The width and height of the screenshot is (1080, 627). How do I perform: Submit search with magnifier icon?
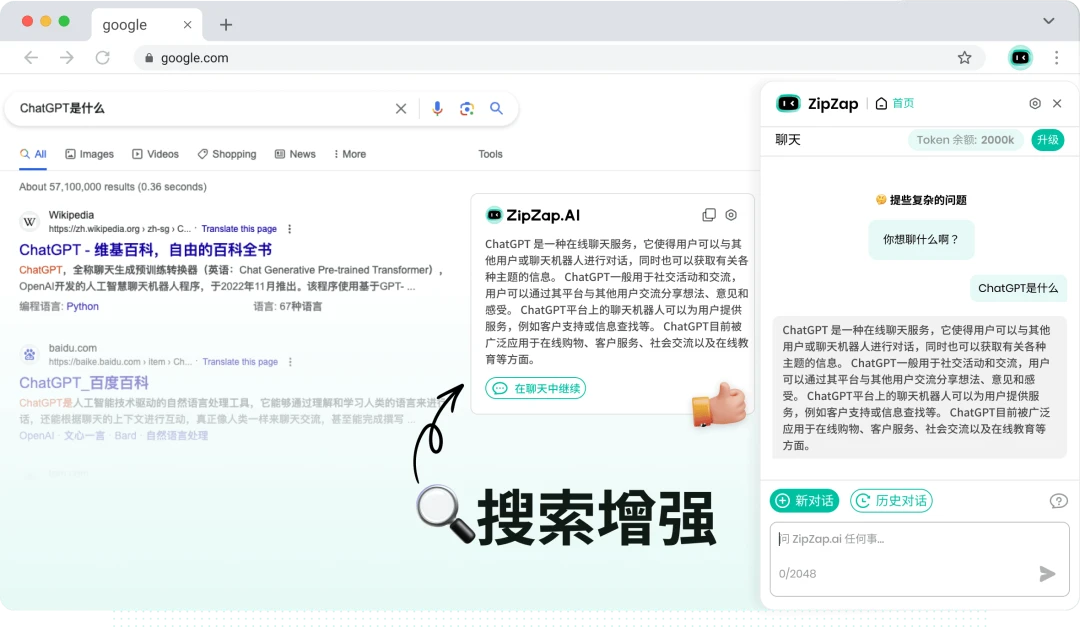[x=496, y=108]
